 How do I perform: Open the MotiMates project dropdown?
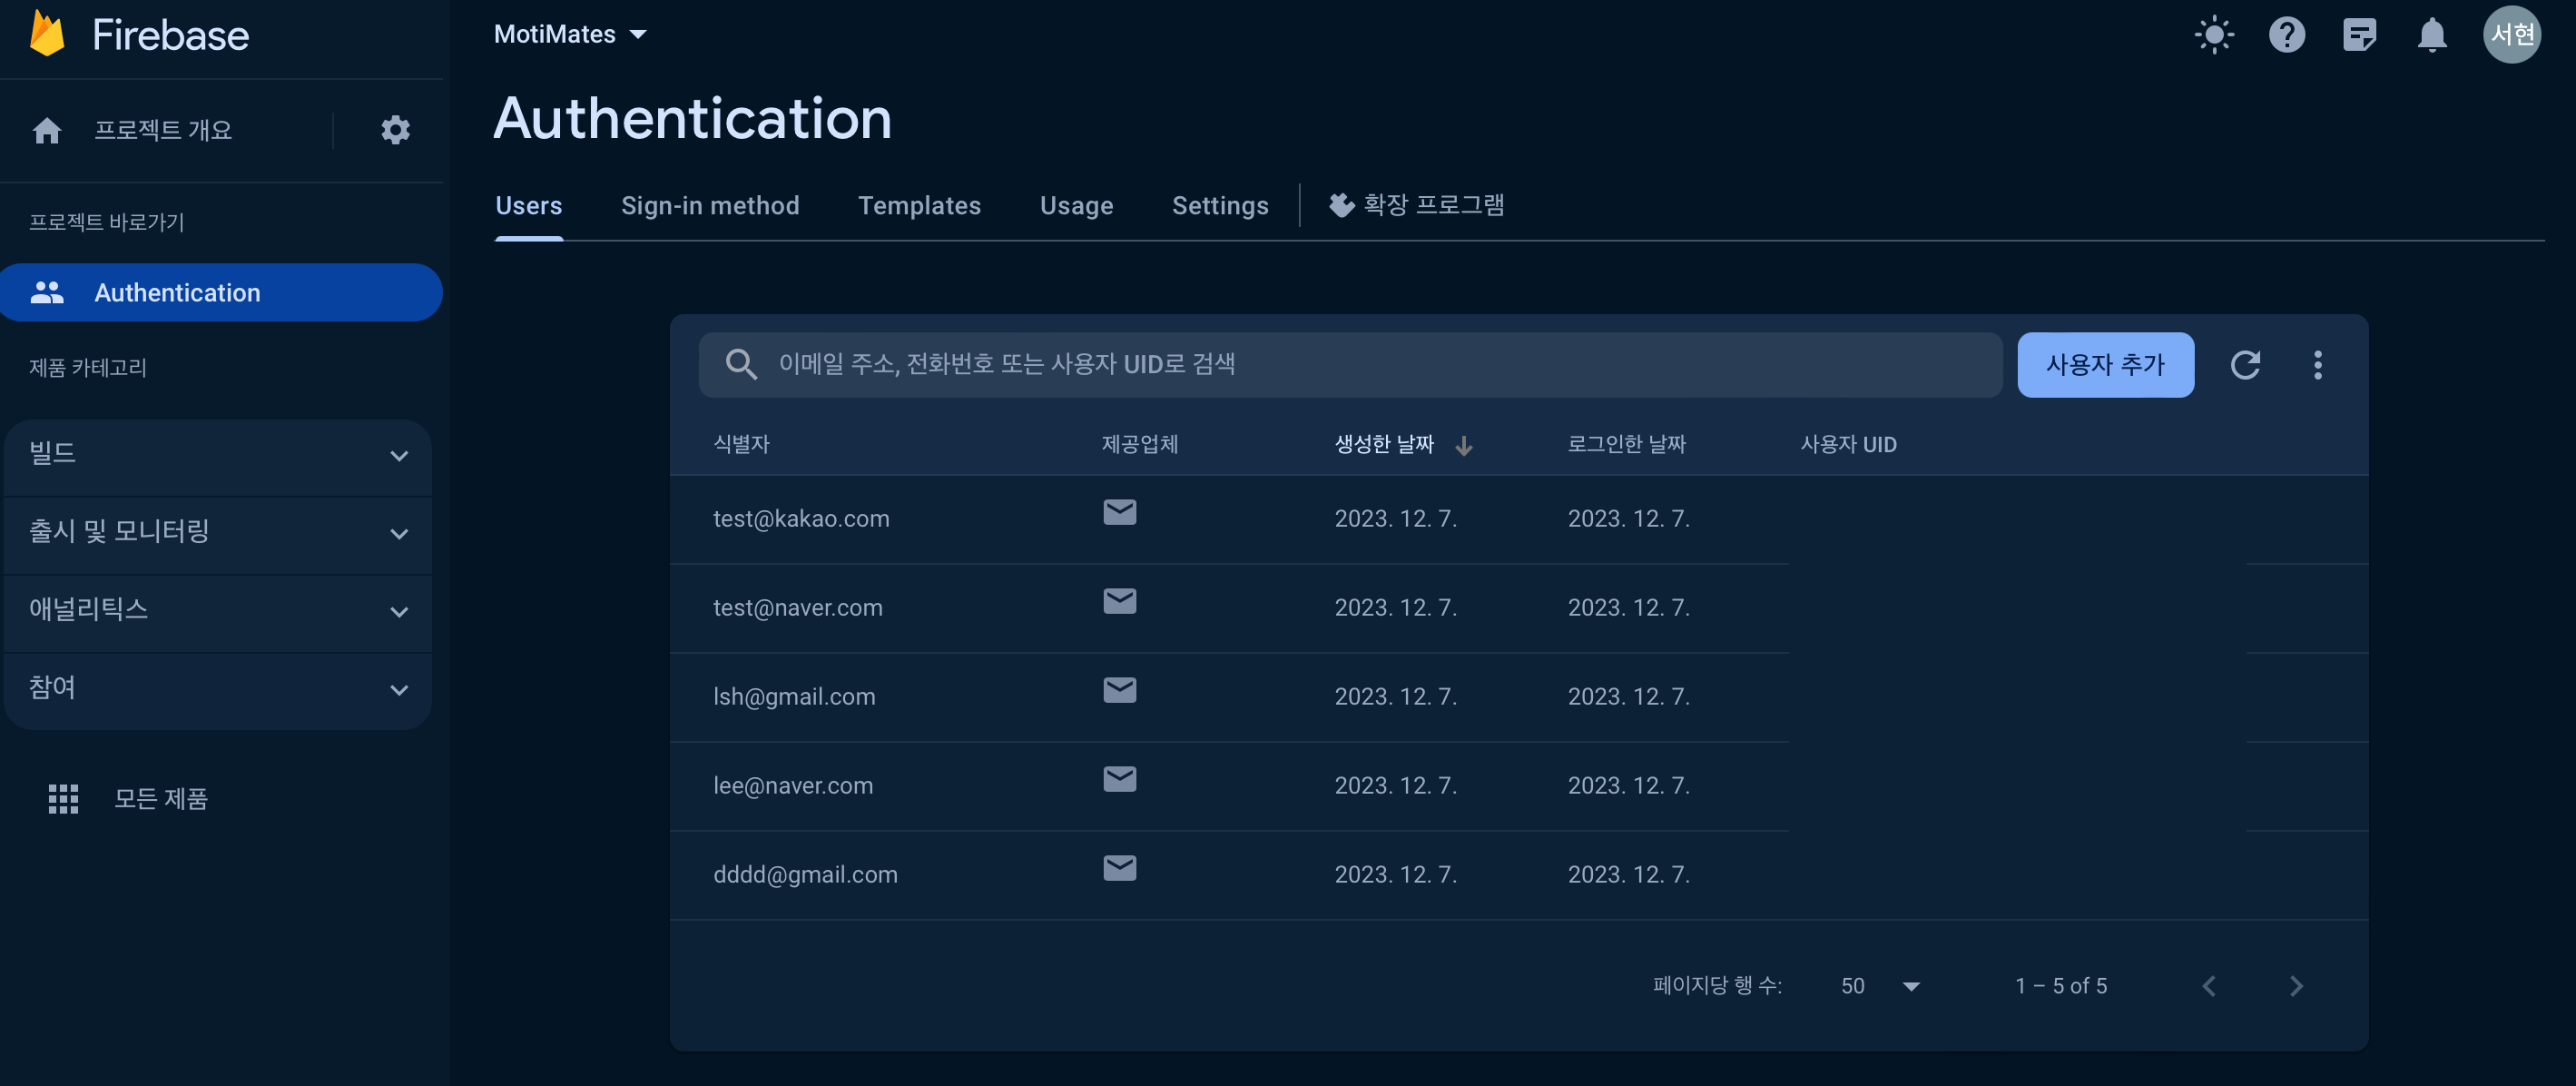[570, 34]
